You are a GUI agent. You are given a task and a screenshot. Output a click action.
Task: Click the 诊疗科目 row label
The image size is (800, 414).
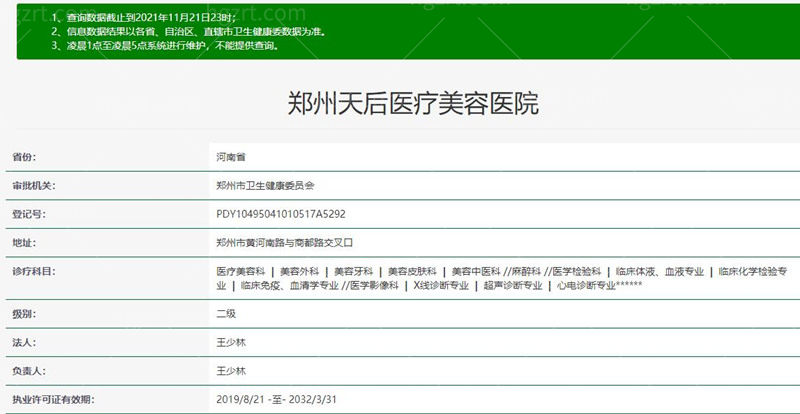pyautogui.click(x=34, y=272)
